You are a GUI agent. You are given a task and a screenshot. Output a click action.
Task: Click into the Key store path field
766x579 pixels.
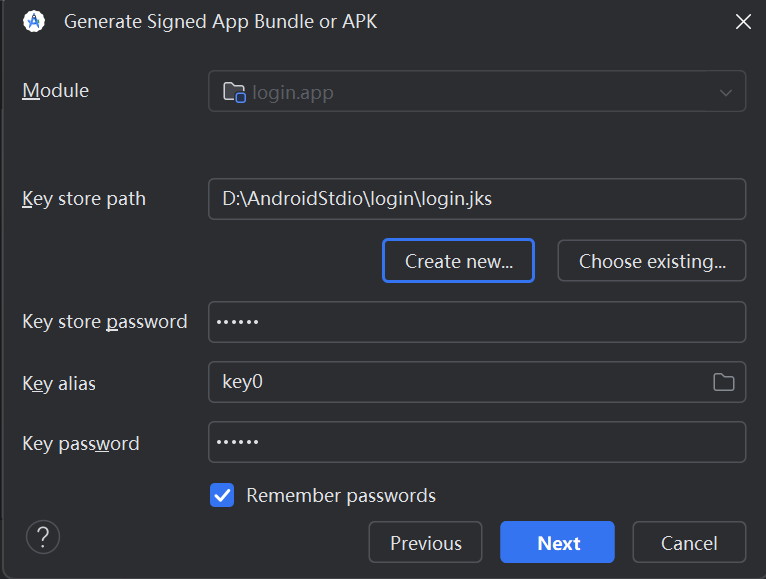pos(476,199)
